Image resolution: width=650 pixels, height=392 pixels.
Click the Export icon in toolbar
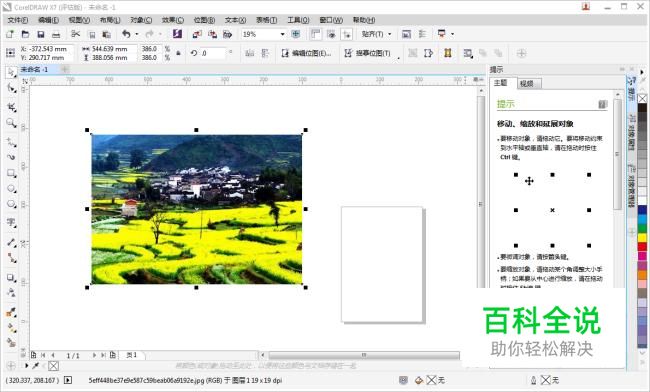pyautogui.click(x=212, y=34)
